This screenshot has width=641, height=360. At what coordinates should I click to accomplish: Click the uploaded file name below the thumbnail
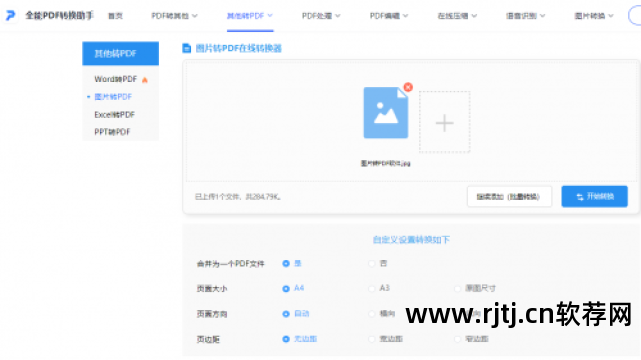(x=385, y=163)
